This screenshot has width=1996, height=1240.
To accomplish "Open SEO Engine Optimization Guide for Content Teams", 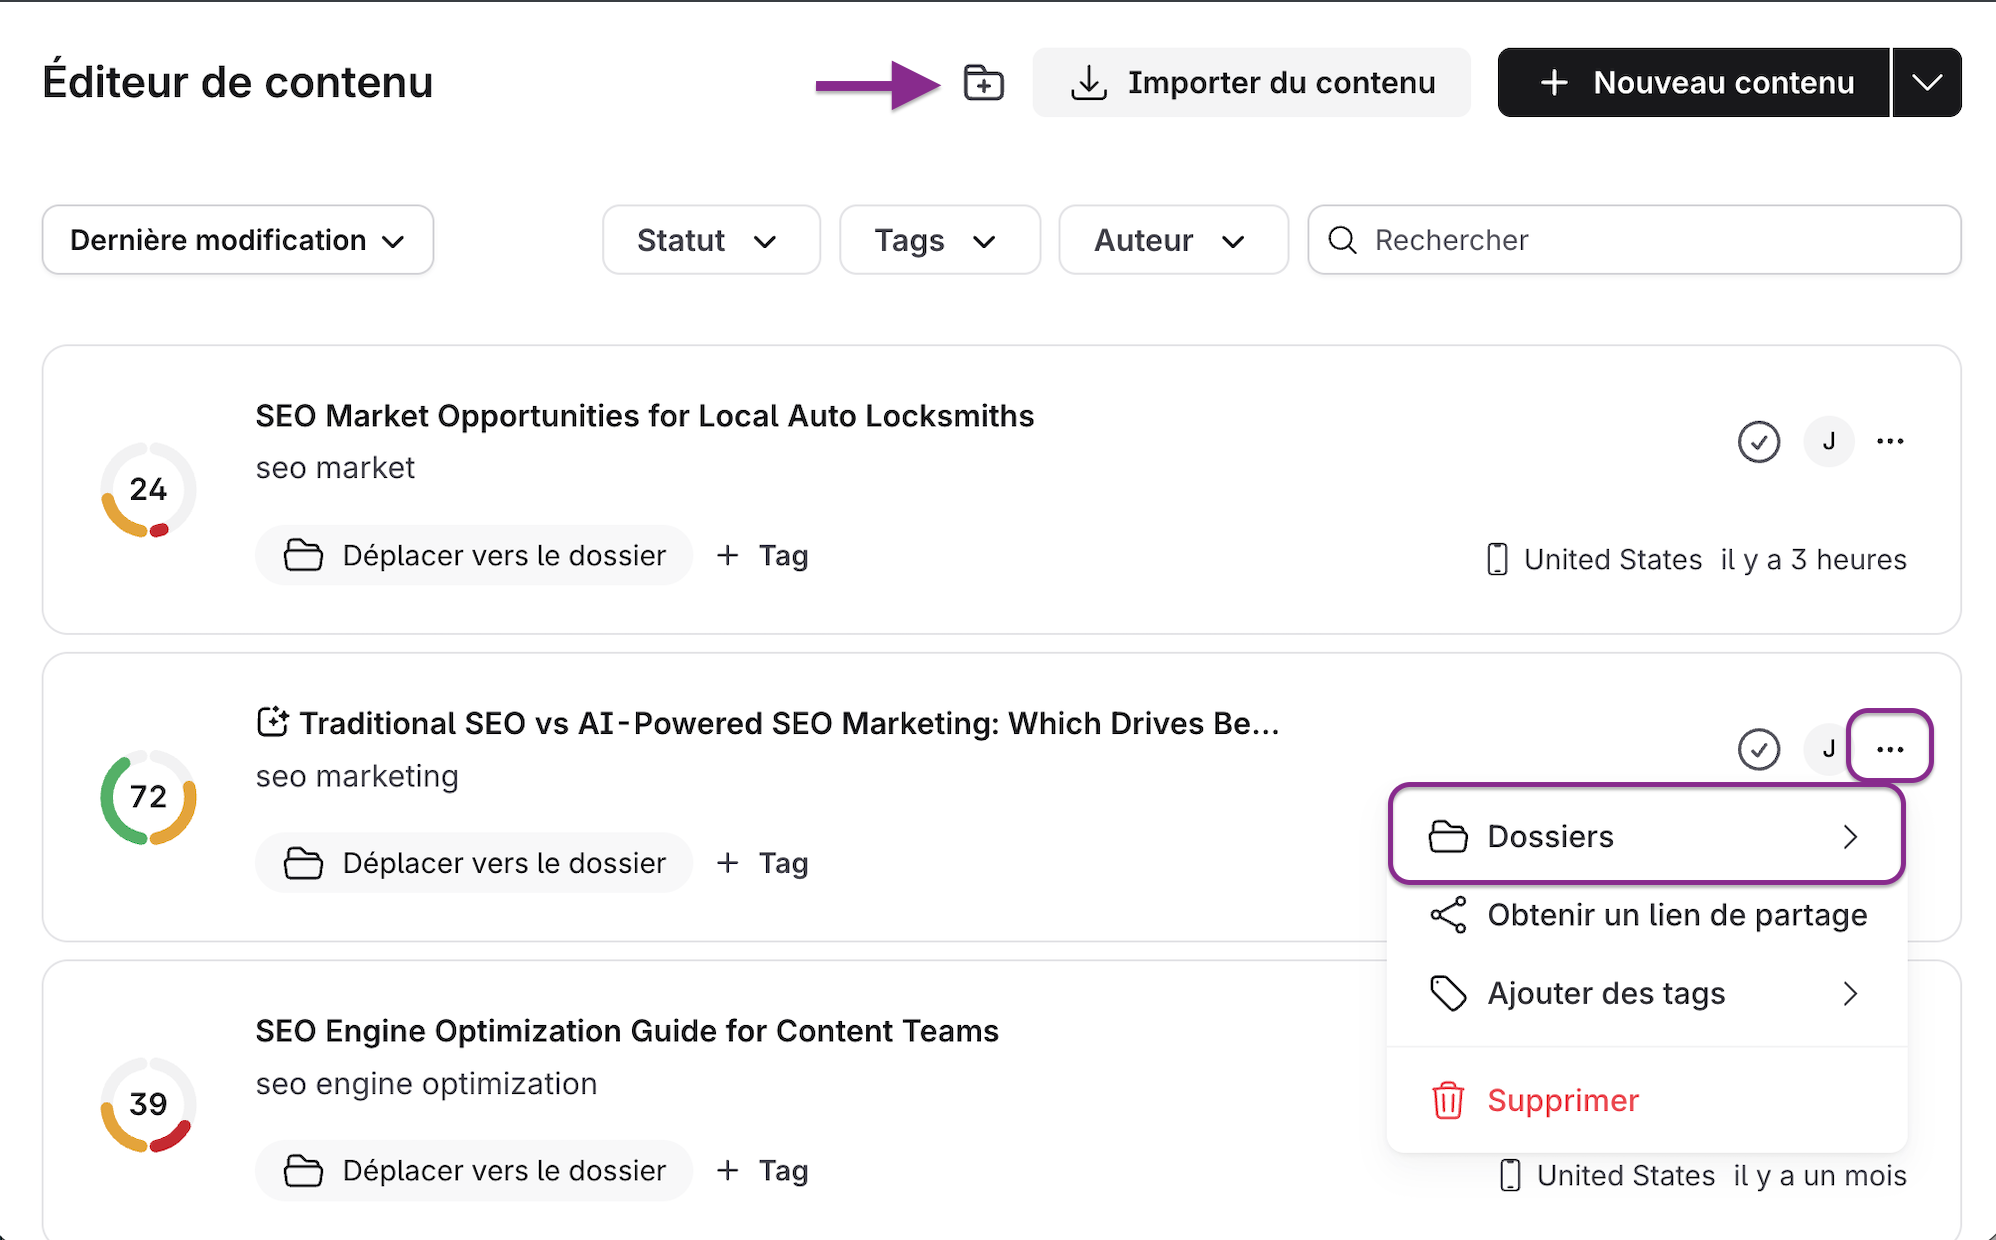I will point(627,1031).
